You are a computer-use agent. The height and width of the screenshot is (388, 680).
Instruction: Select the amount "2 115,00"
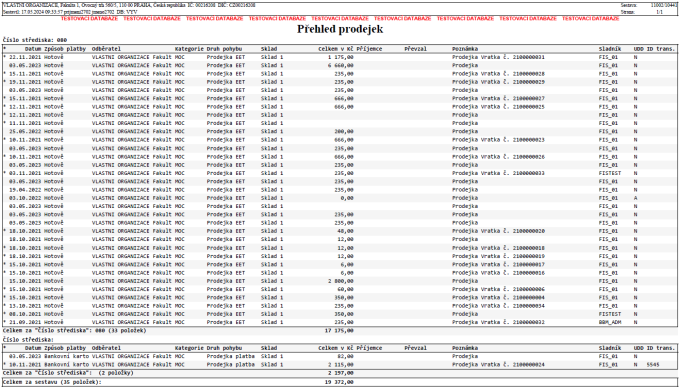(x=340, y=364)
